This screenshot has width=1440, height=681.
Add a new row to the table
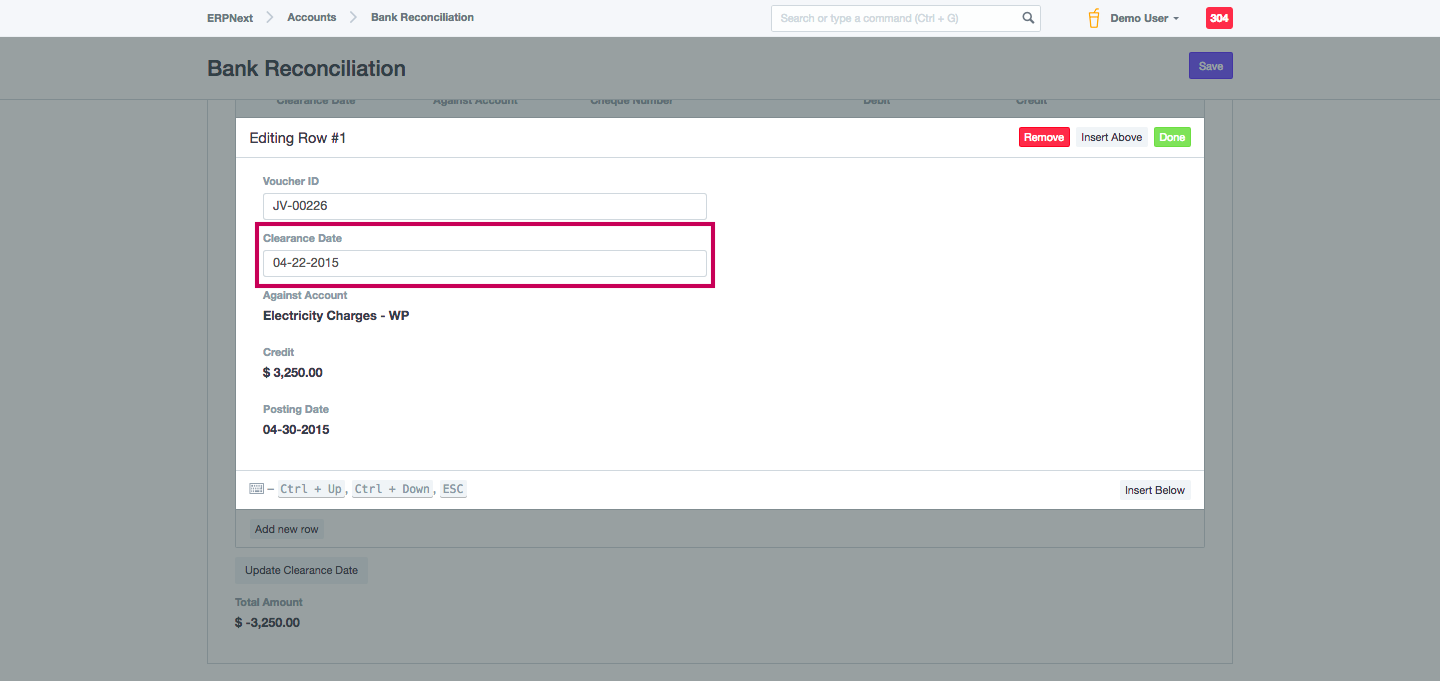(286, 528)
